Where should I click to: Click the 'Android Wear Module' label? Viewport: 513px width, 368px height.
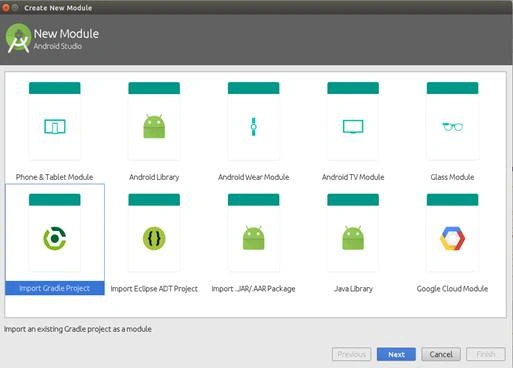coord(254,177)
